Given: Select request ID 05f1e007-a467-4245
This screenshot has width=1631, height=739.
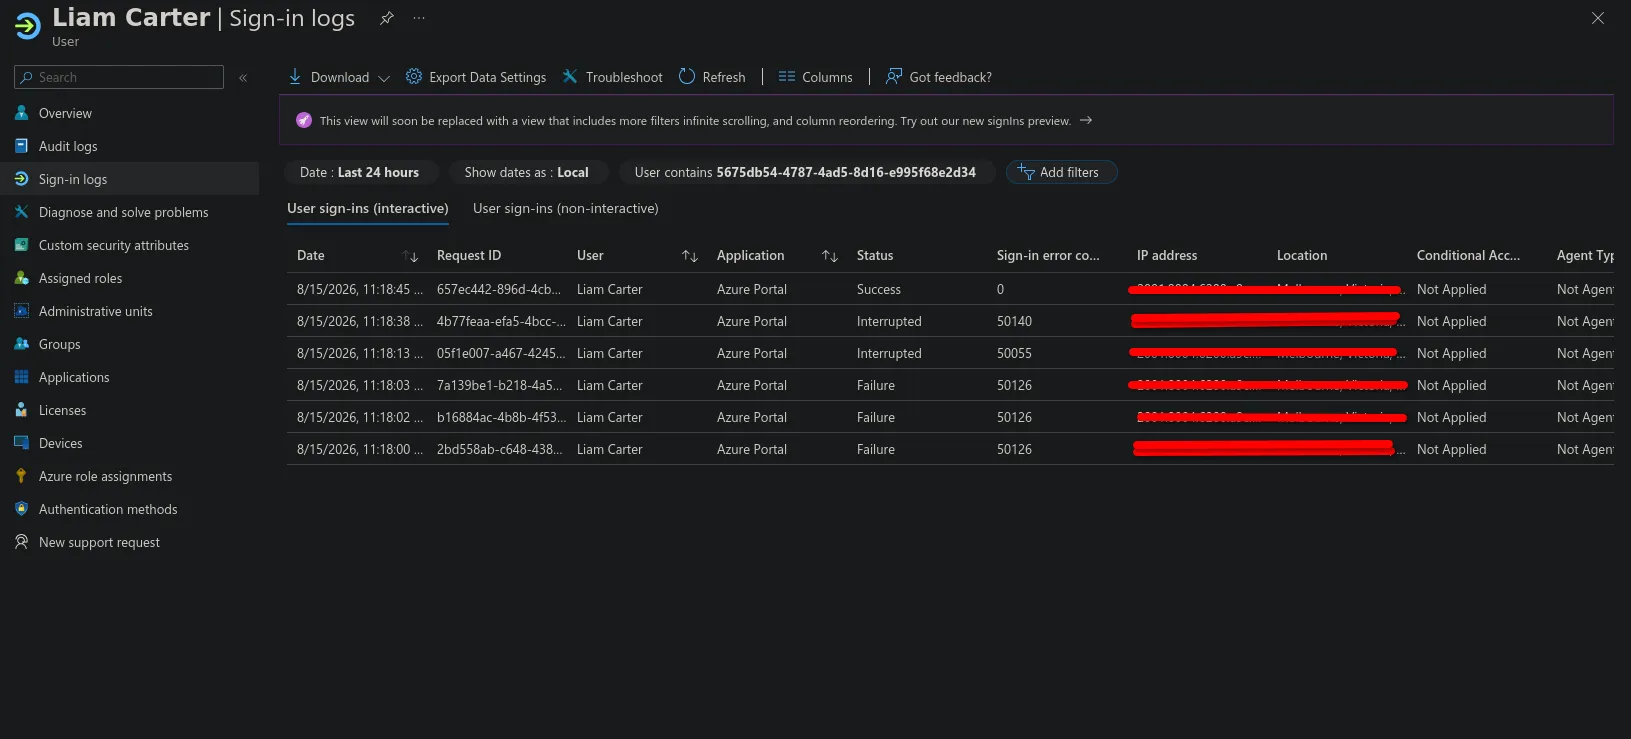Looking at the screenshot, I should click(501, 353).
